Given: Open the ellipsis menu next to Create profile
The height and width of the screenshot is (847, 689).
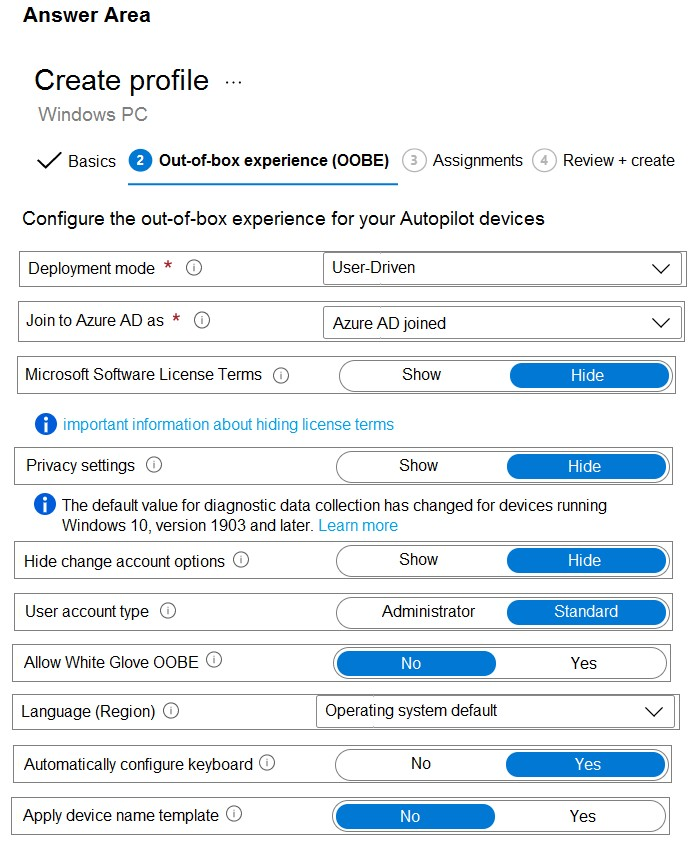Looking at the screenshot, I should click(x=233, y=82).
